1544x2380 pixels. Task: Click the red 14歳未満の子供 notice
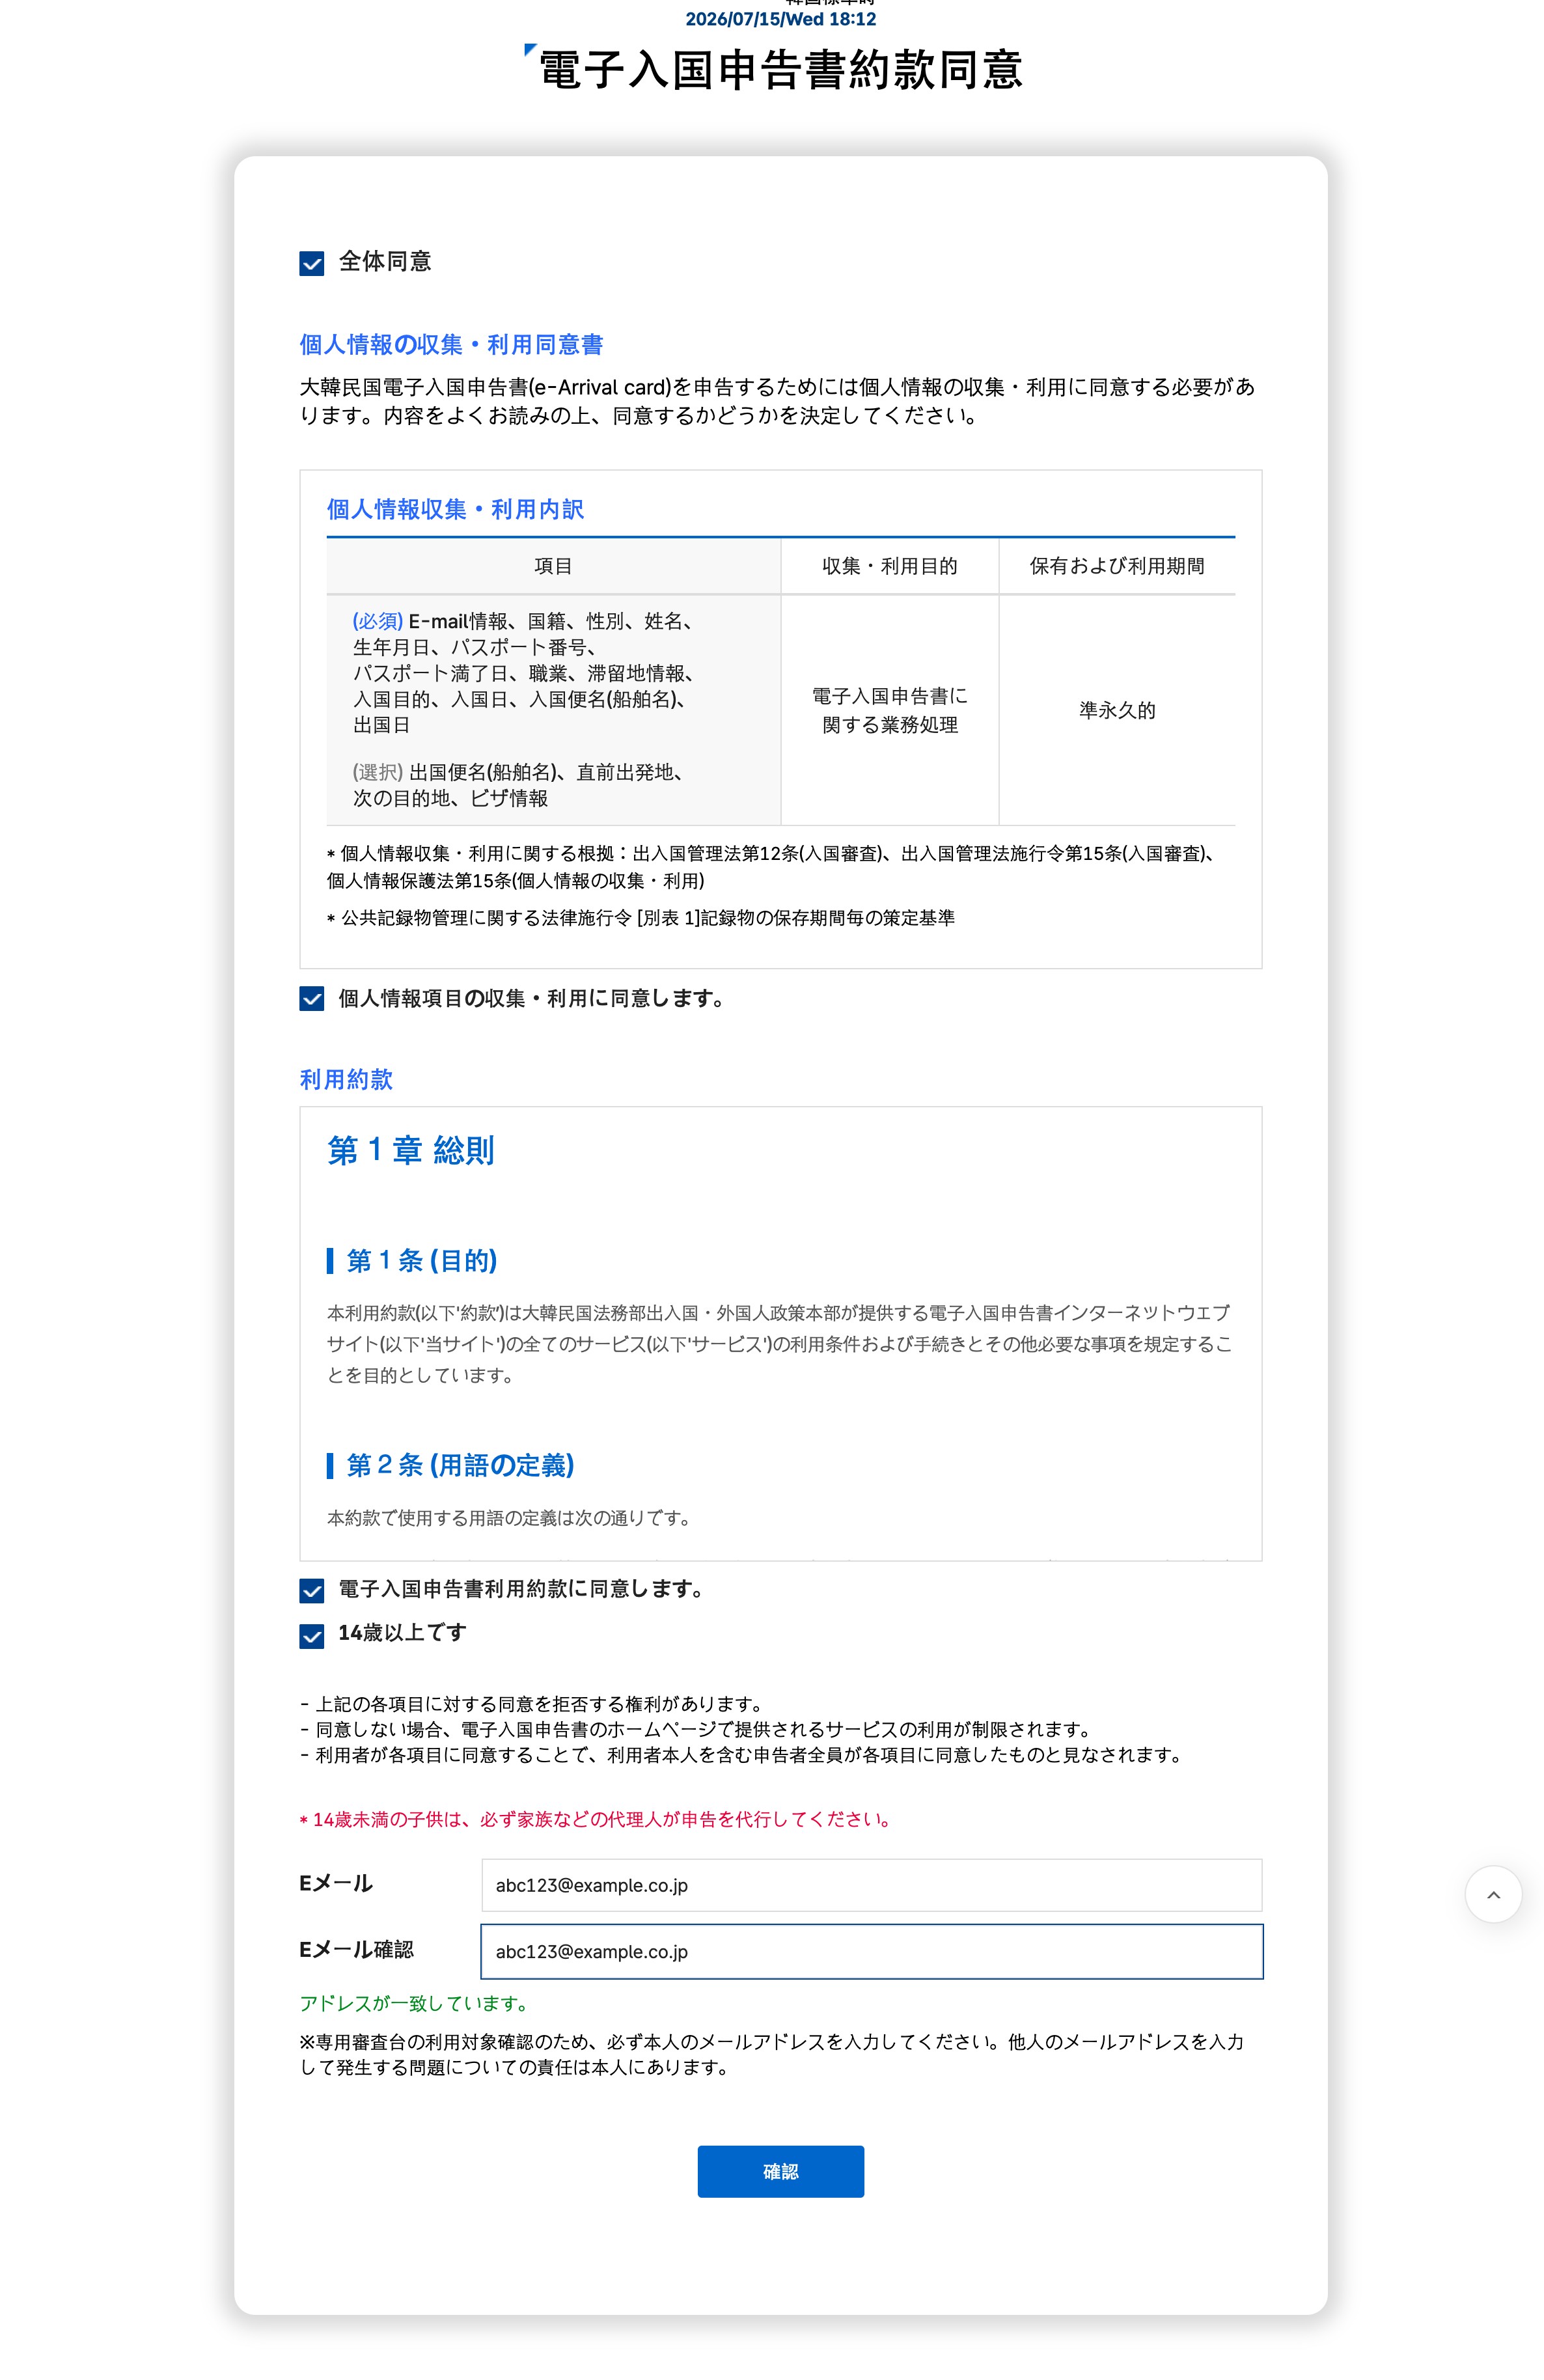596,1819
